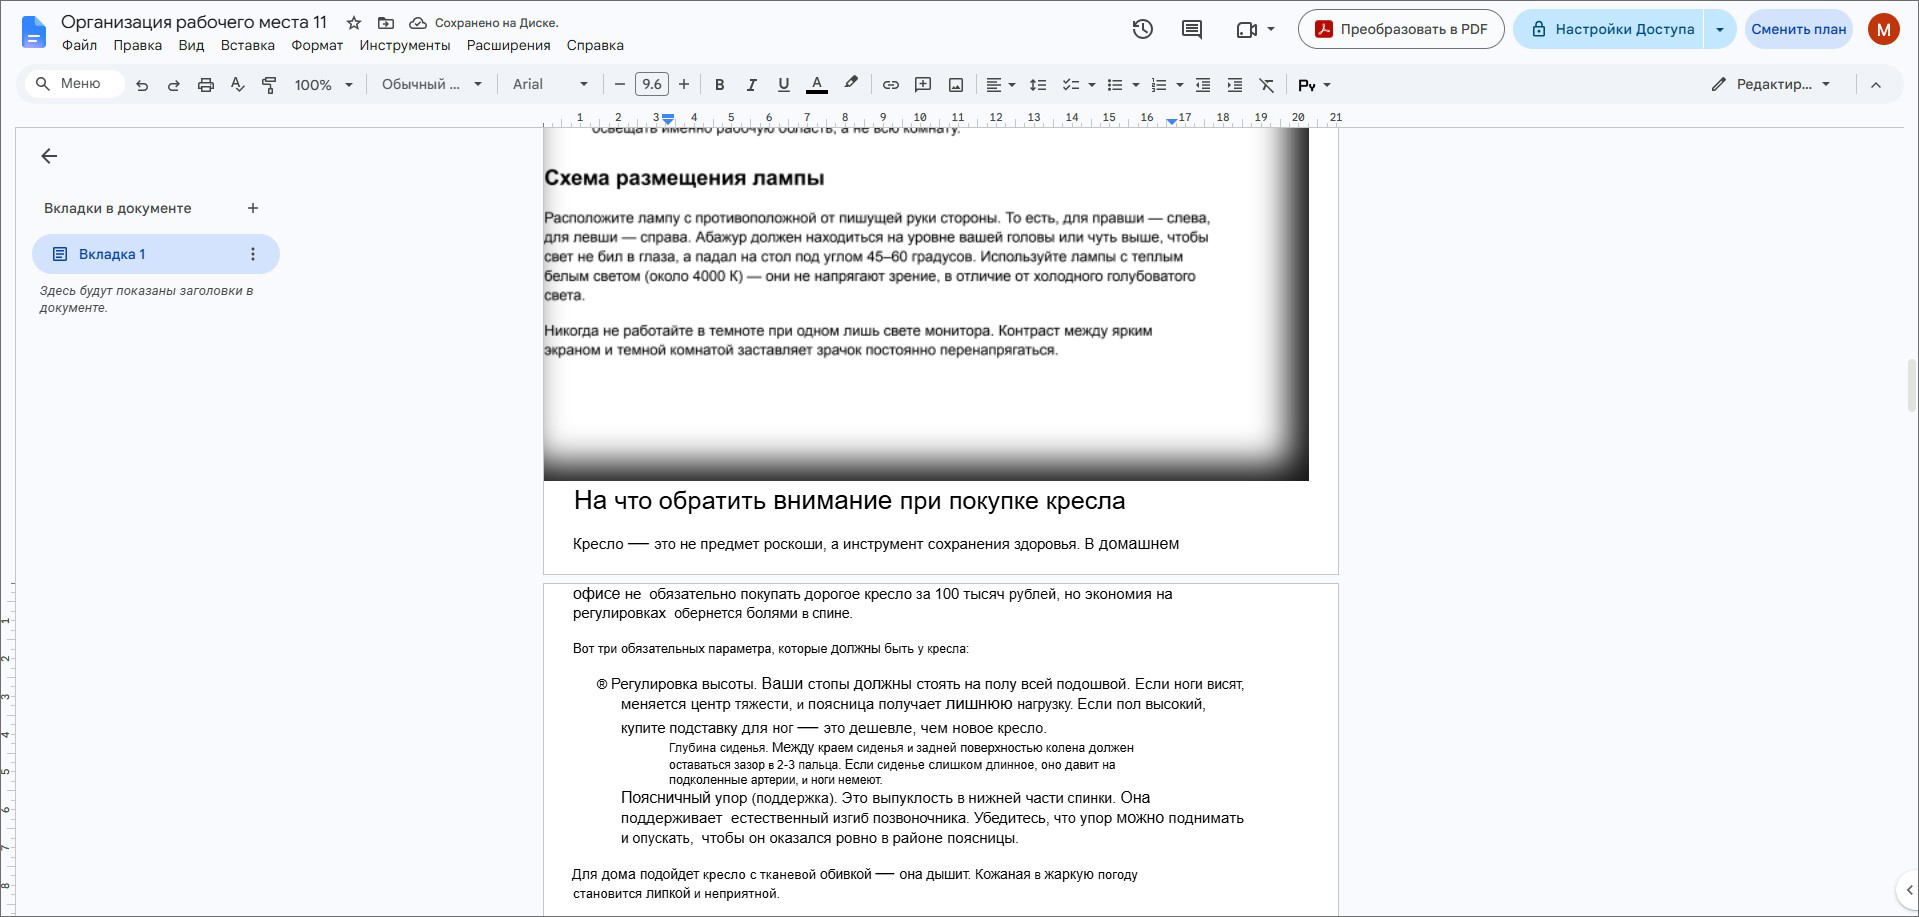Expand the bulleted list options arrow
The height and width of the screenshot is (917, 1919).
[1135, 85]
